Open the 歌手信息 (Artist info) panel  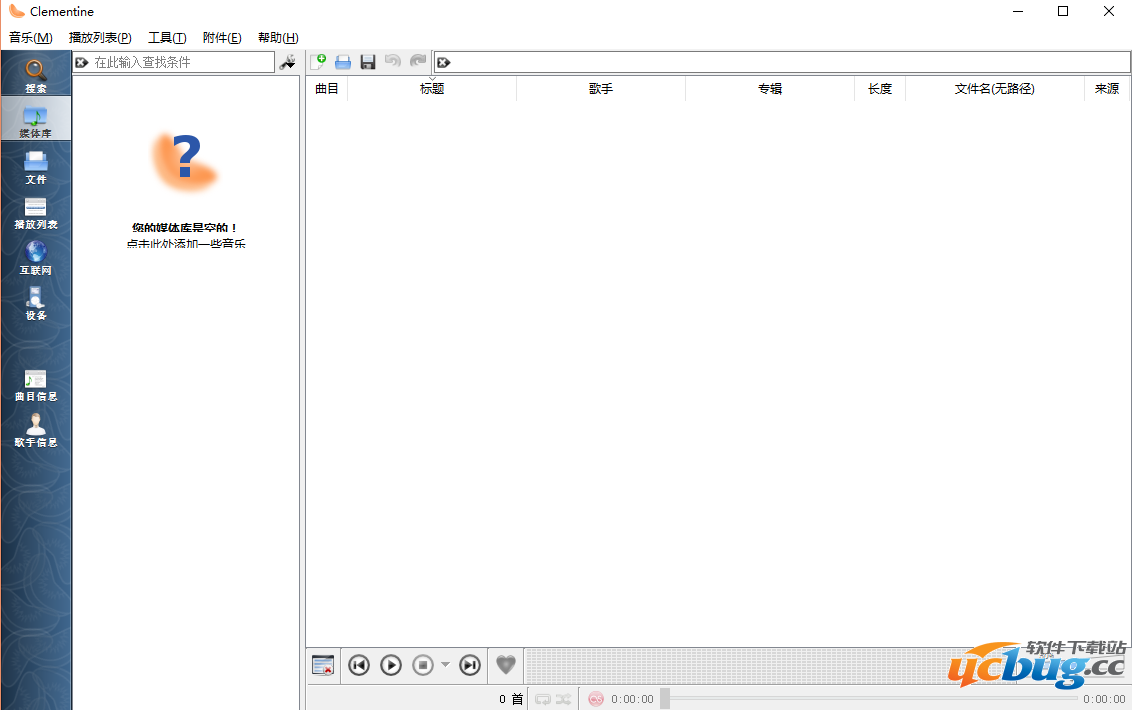point(36,430)
